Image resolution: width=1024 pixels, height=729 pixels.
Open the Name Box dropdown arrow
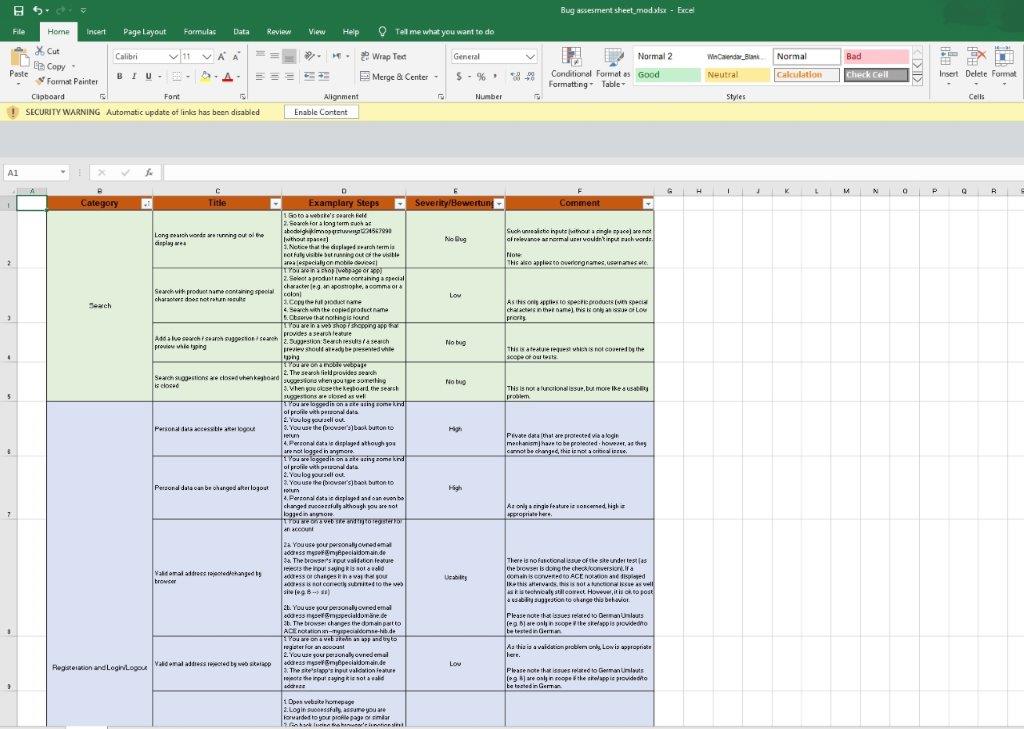click(63, 172)
